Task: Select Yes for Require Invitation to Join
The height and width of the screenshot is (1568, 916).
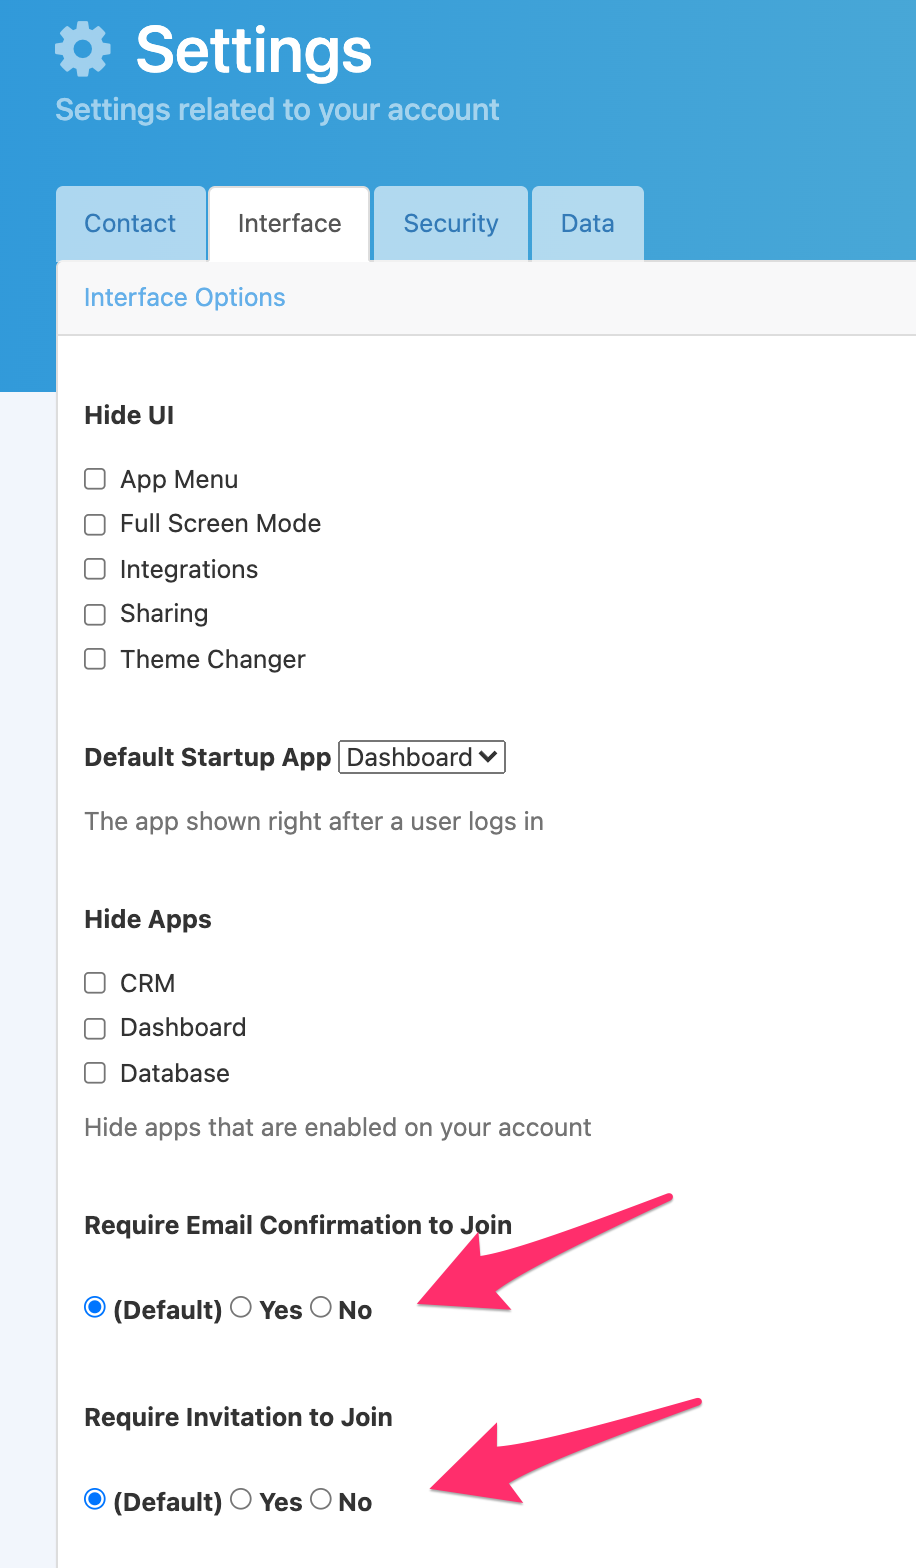Action: (x=241, y=1499)
